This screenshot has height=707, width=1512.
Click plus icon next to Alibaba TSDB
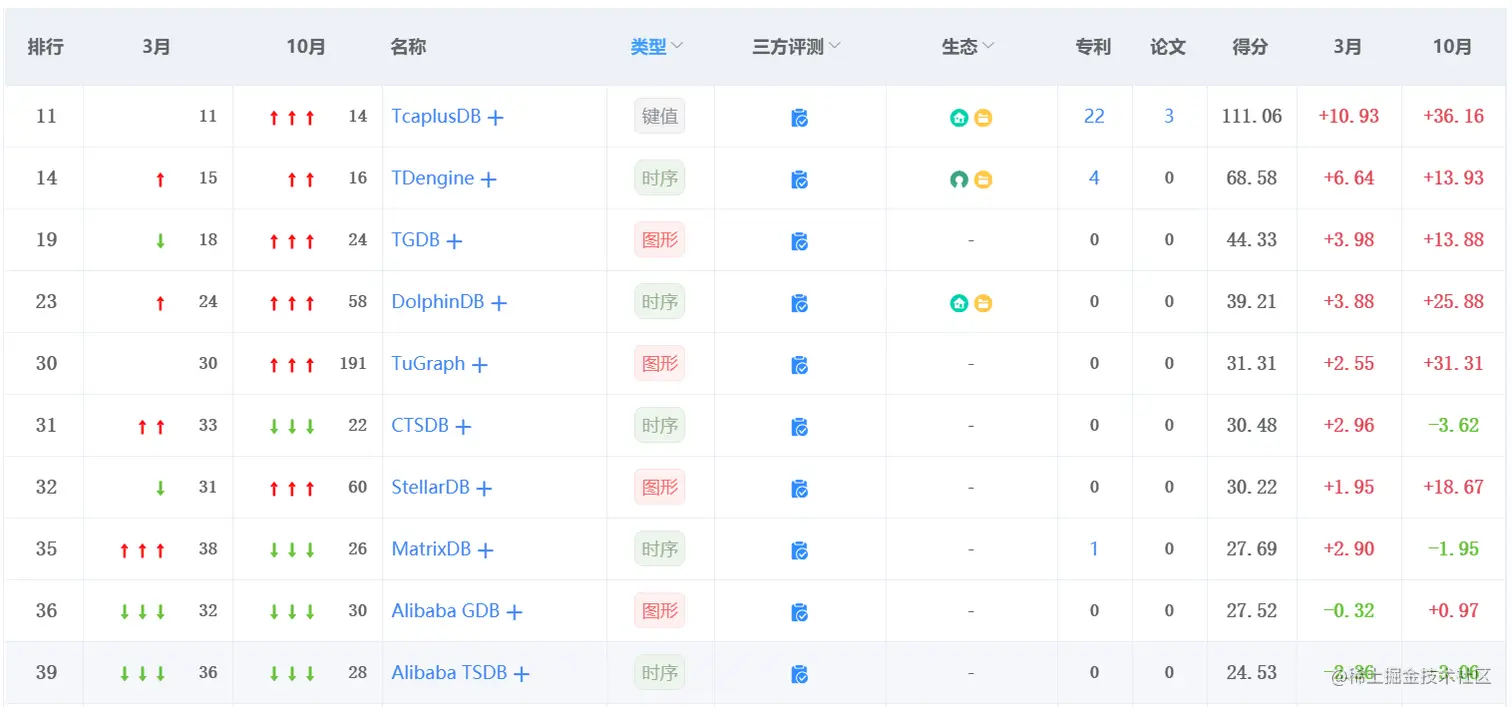pyautogui.click(x=521, y=674)
